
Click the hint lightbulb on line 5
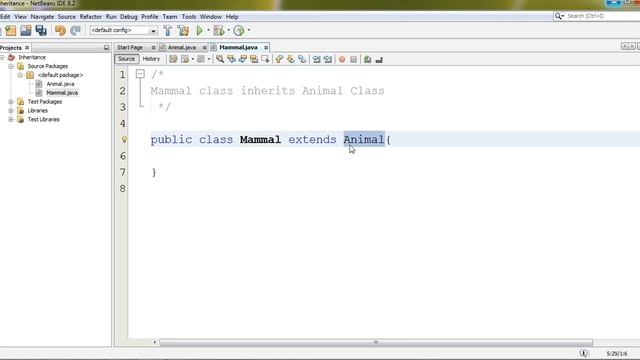[124, 140]
